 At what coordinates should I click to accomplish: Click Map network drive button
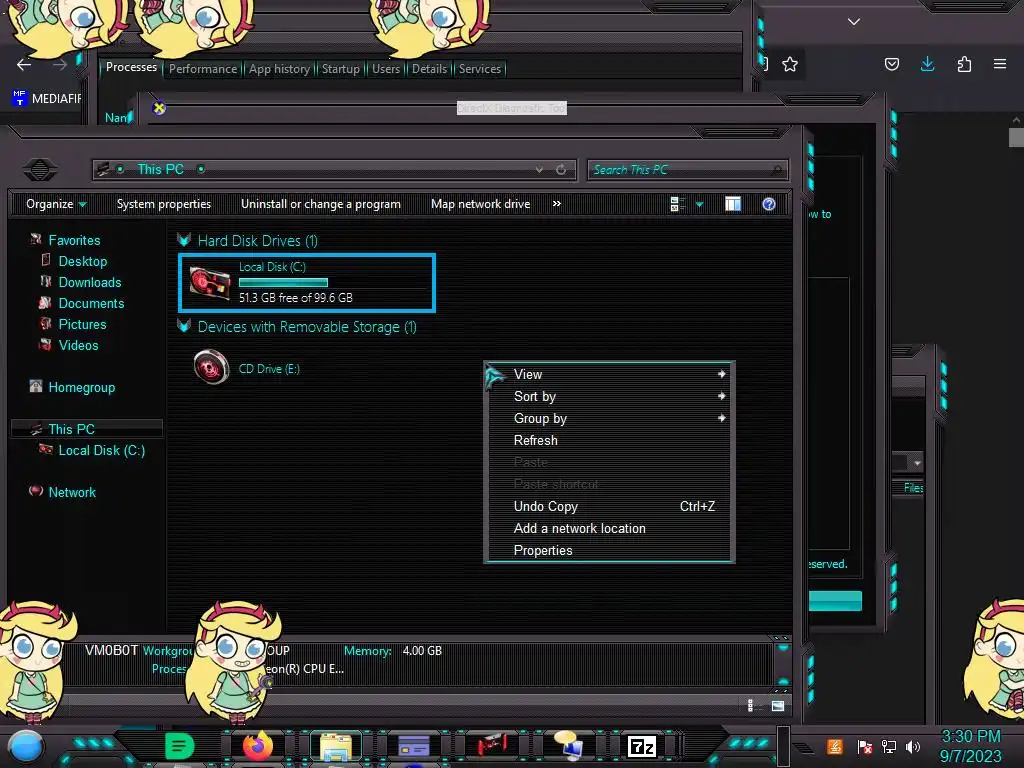coord(481,204)
